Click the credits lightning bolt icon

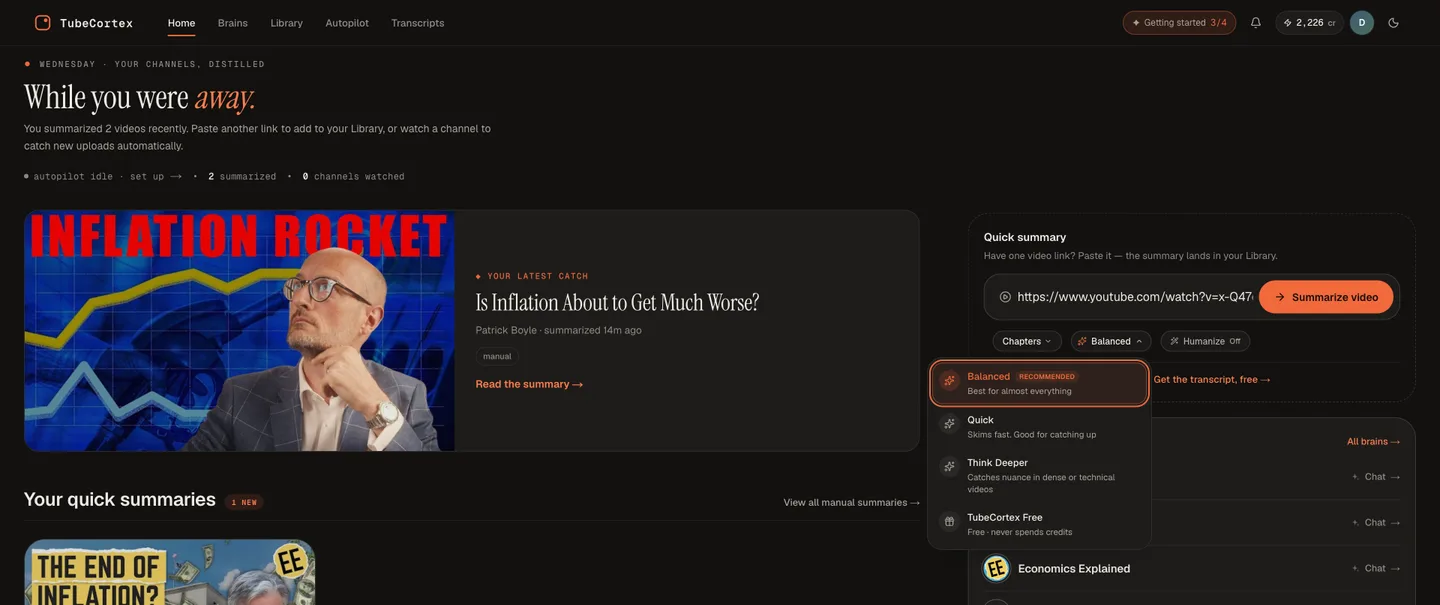point(1288,23)
